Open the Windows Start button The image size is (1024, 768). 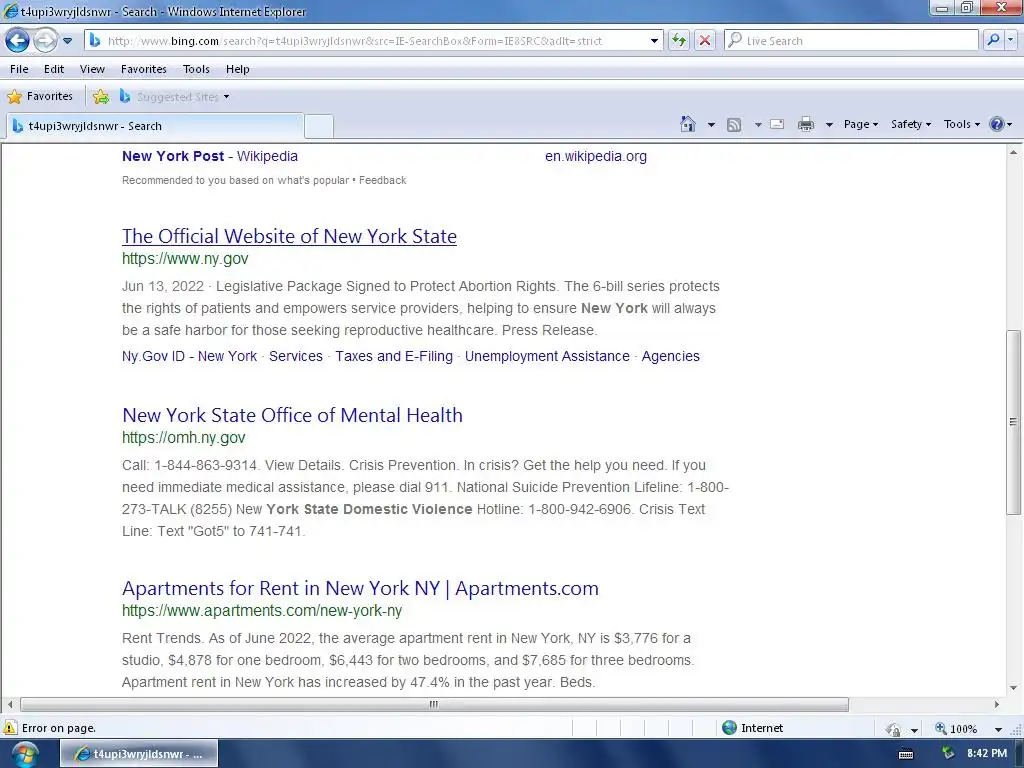[24, 754]
